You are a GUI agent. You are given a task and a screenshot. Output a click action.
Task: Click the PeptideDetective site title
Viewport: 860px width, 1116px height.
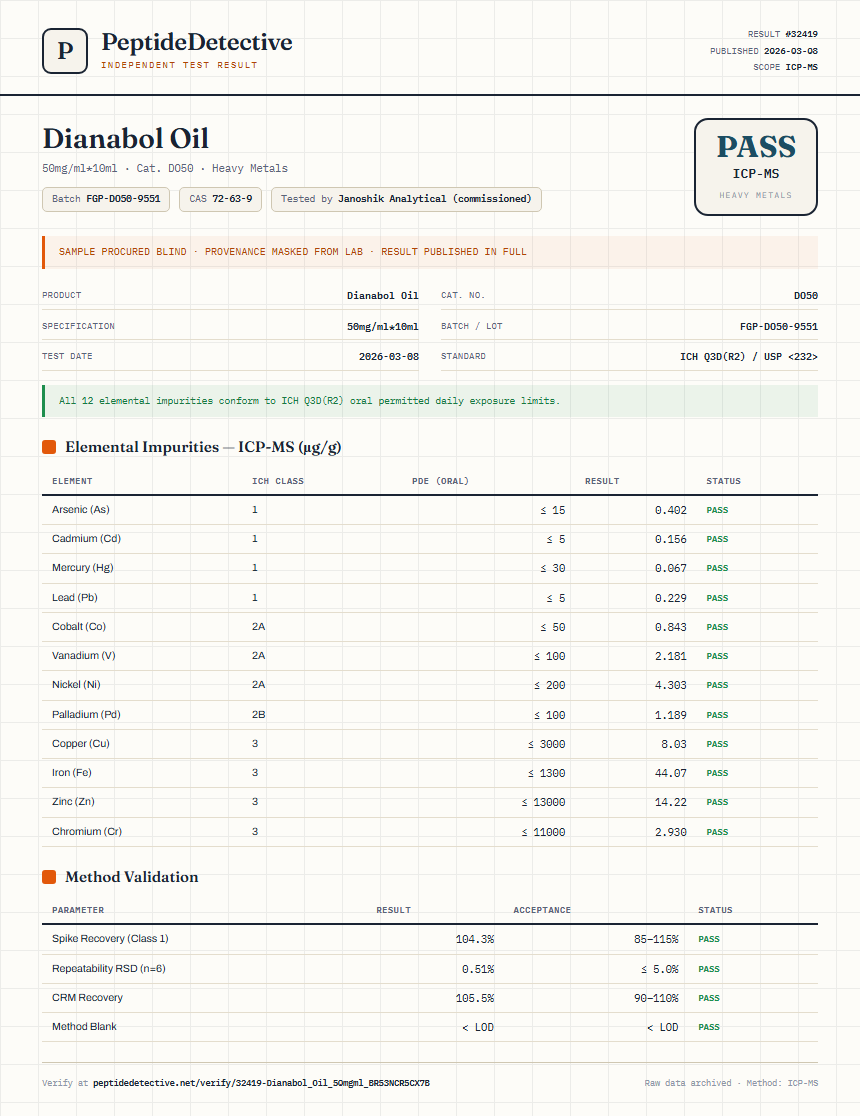(196, 42)
